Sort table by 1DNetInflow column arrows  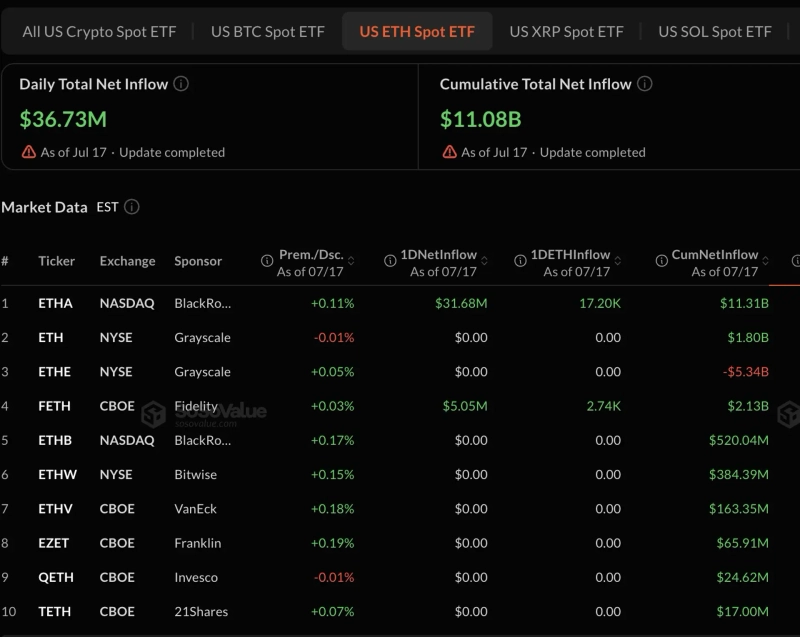(x=484, y=261)
